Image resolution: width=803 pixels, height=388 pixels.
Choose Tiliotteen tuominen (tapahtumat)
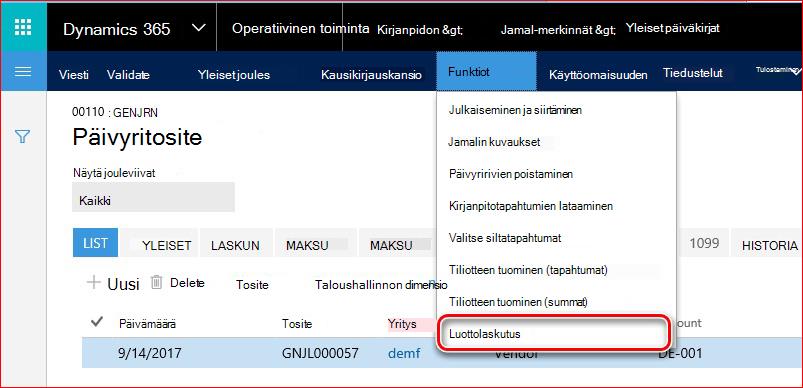point(528,270)
